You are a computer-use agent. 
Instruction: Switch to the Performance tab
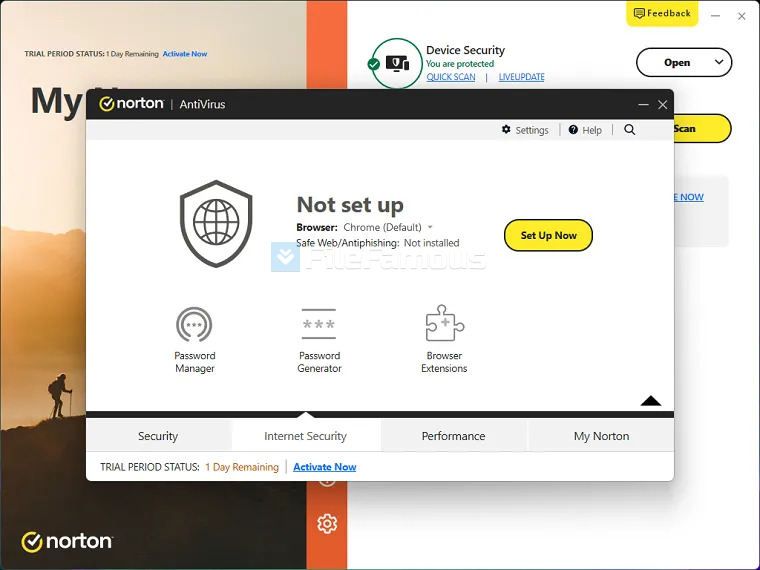pos(453,436)
